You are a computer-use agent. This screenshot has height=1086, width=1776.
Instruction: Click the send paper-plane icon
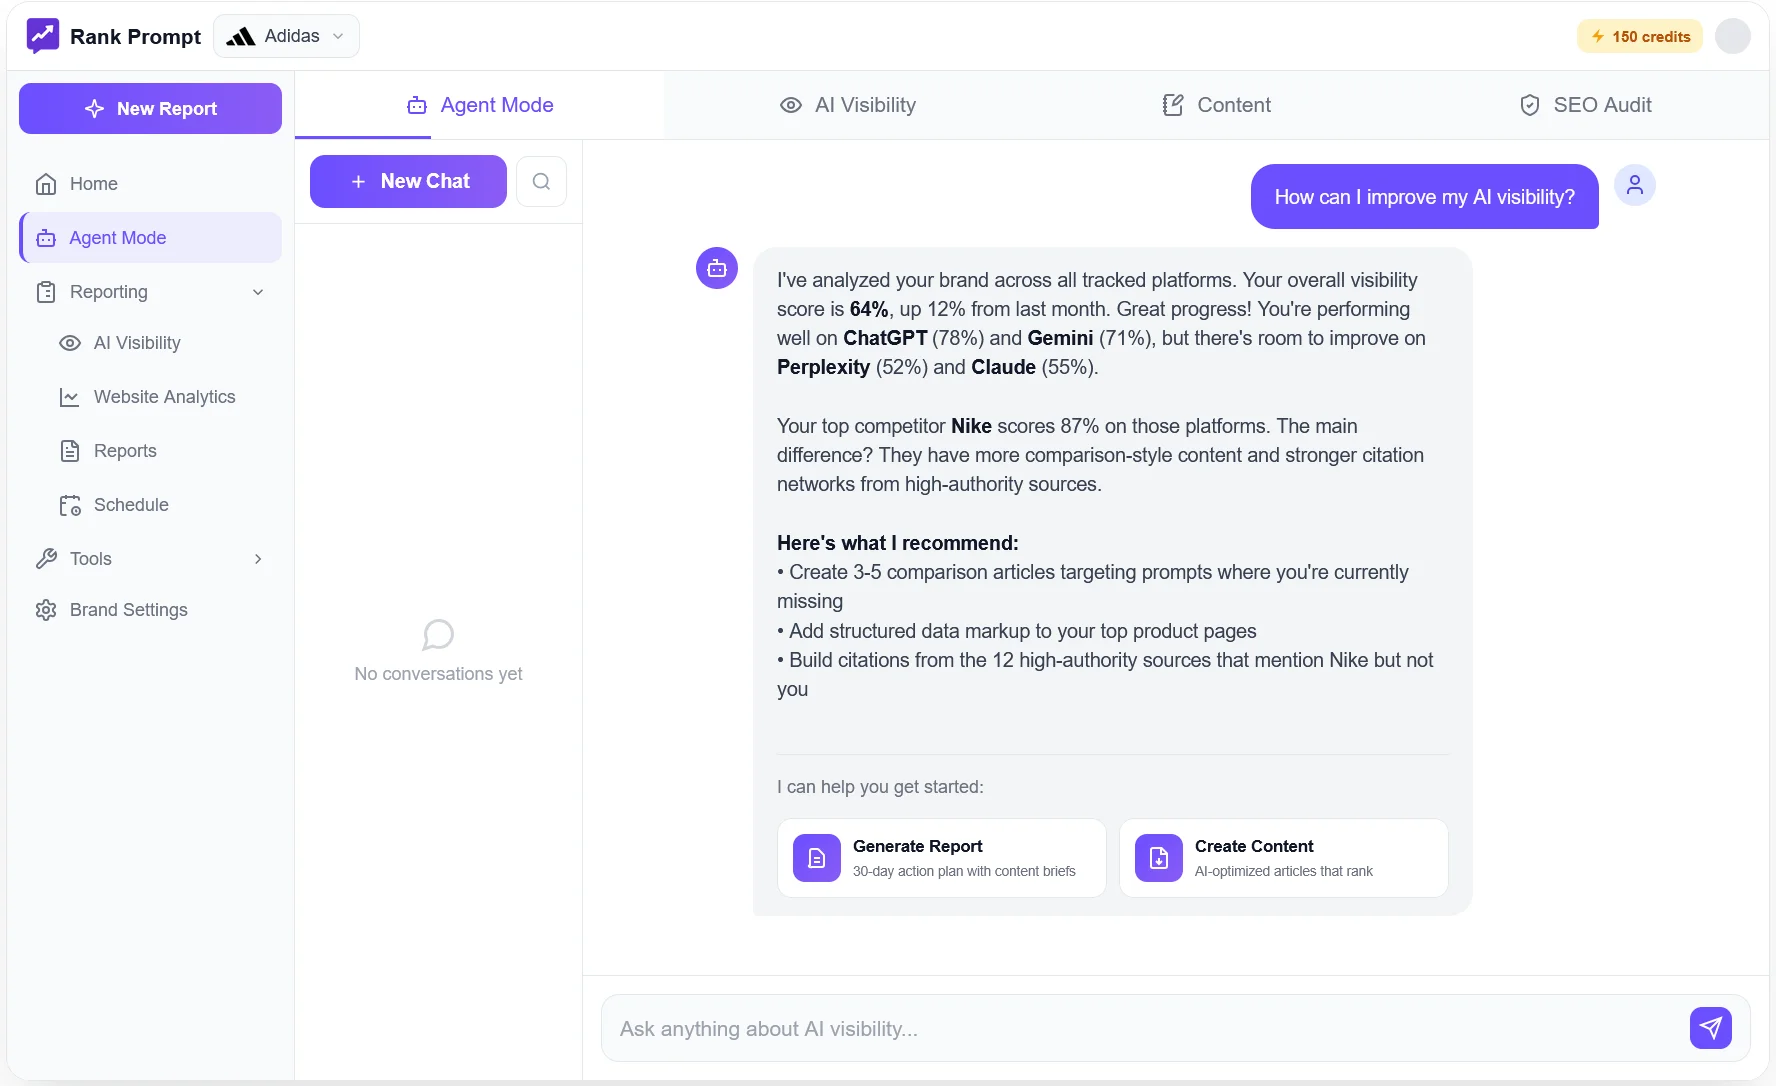click(1711, 1028)
